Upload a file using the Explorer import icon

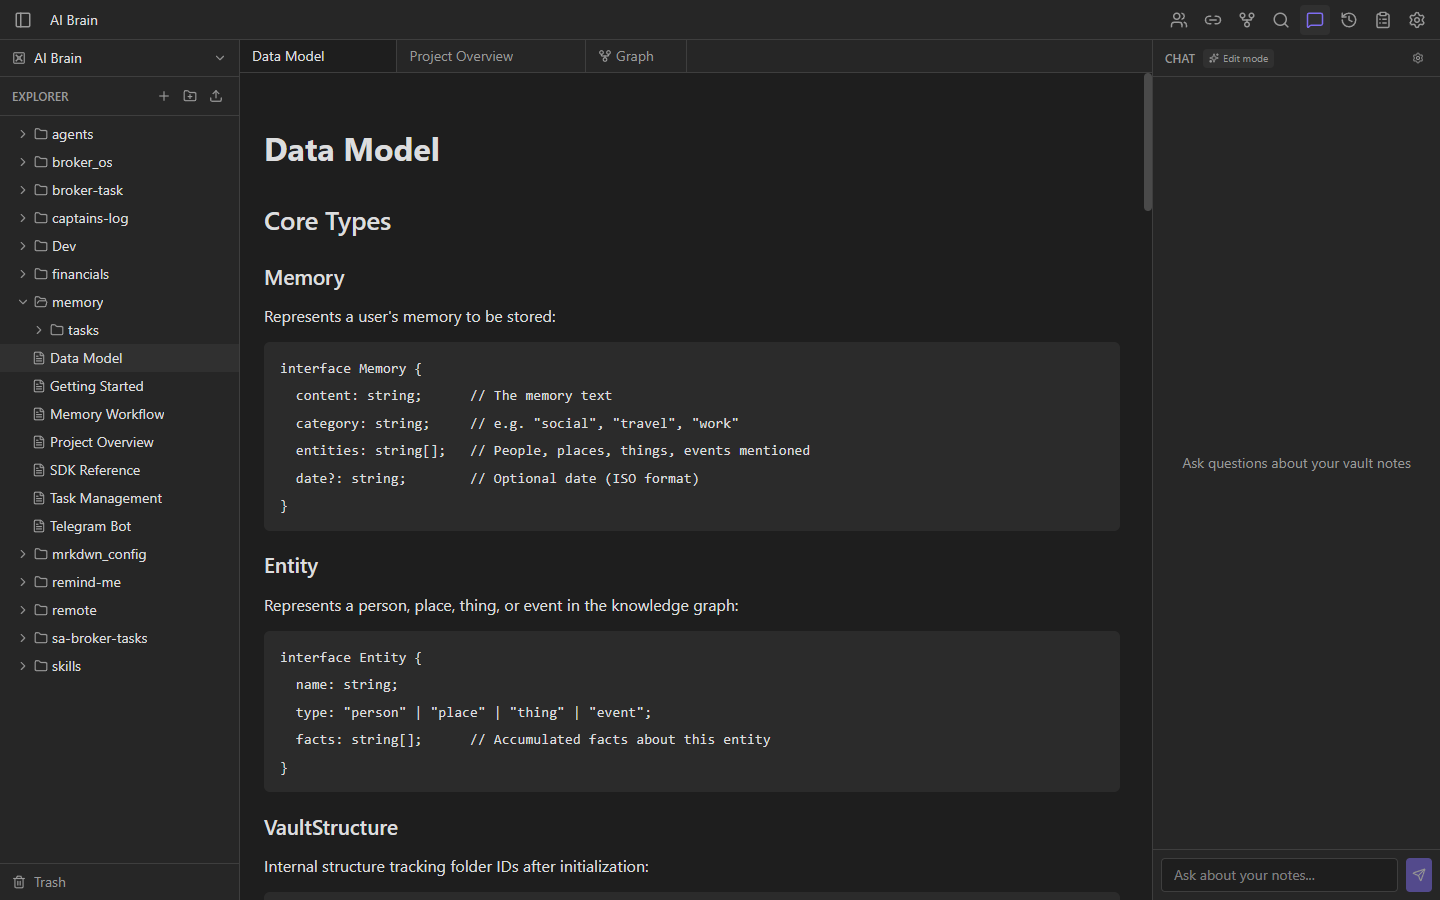(x=215, y=96)
